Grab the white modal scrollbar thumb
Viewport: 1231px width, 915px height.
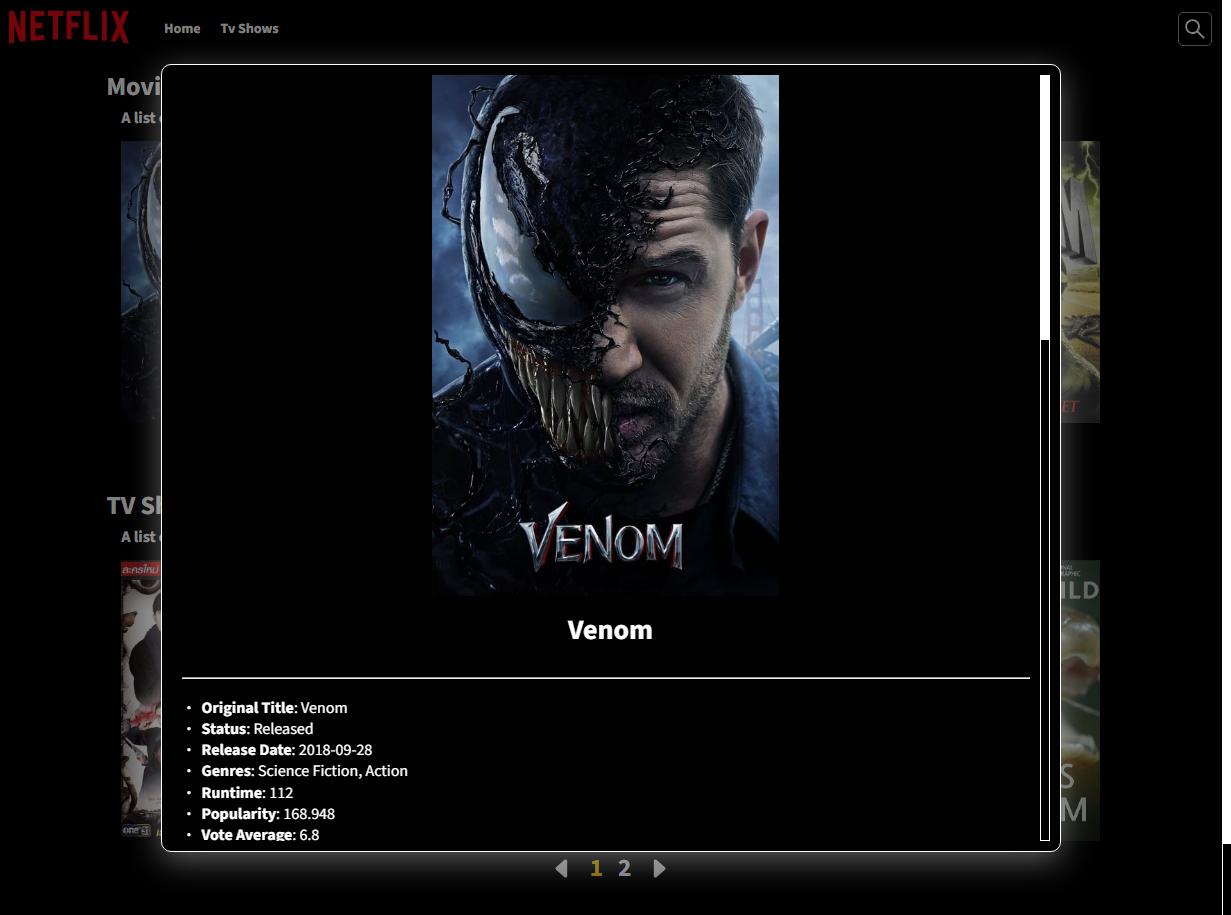coord(1045,207)
